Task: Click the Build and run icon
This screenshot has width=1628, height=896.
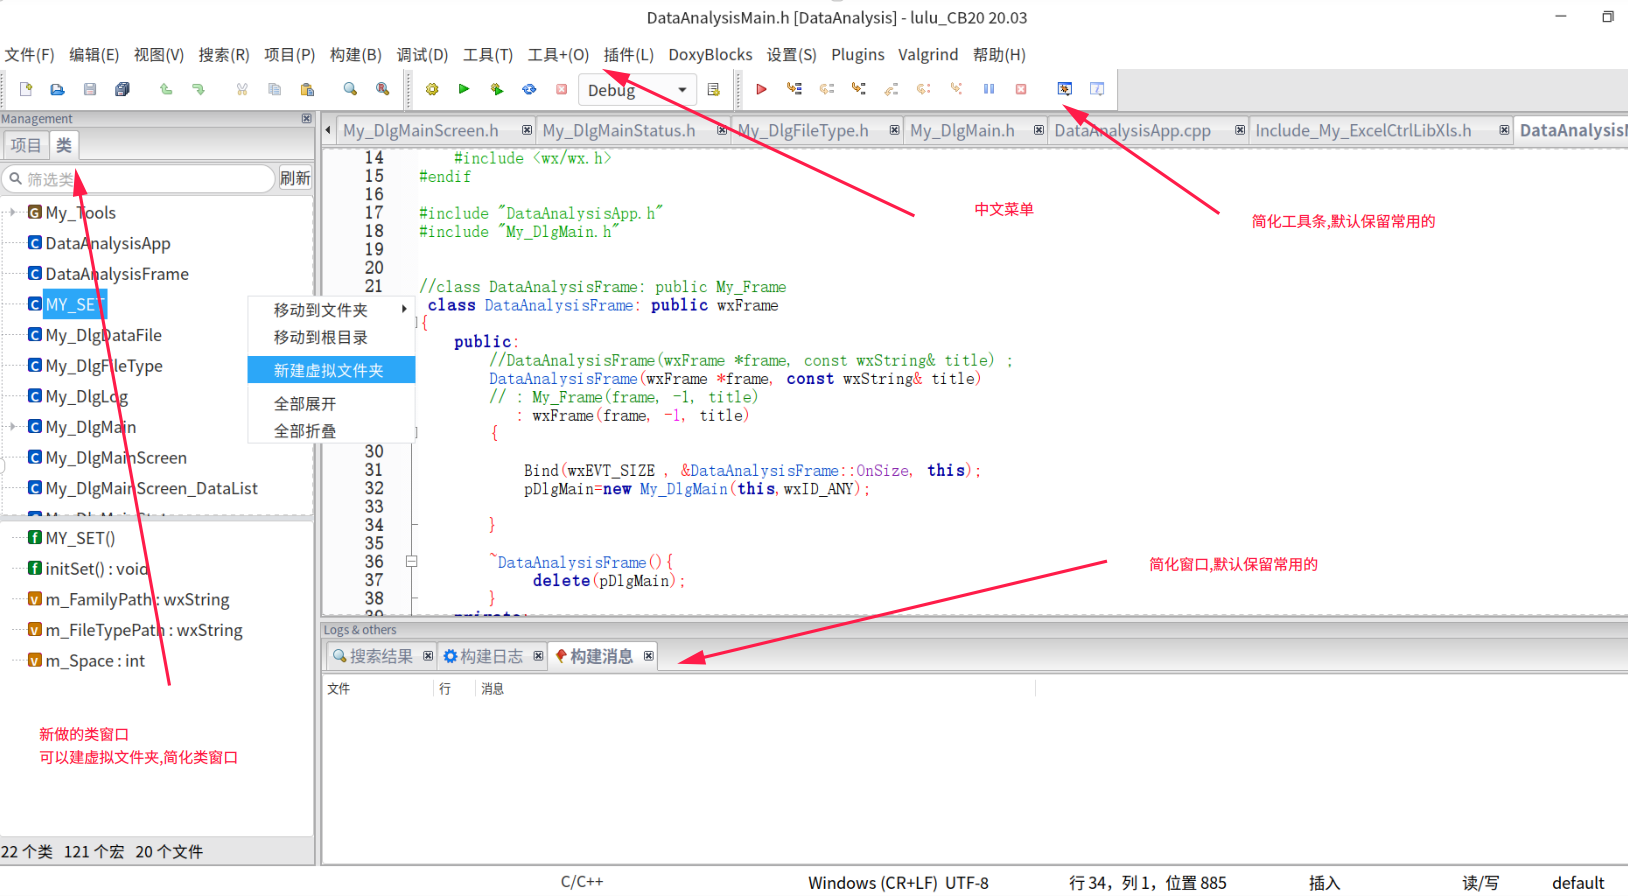Action: [497, 89]
